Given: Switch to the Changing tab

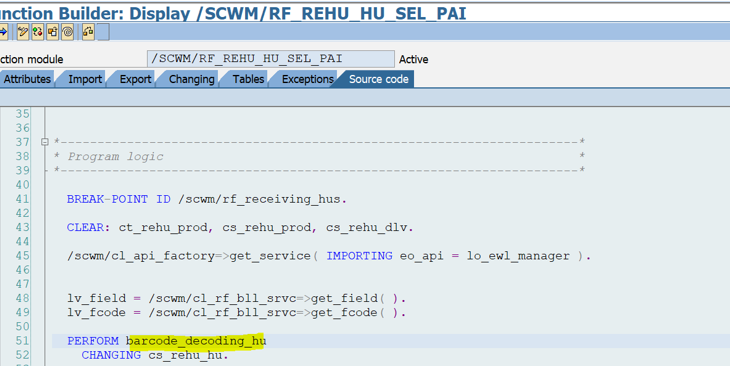Looking at the screenshot, I should [x=191, y=79].
